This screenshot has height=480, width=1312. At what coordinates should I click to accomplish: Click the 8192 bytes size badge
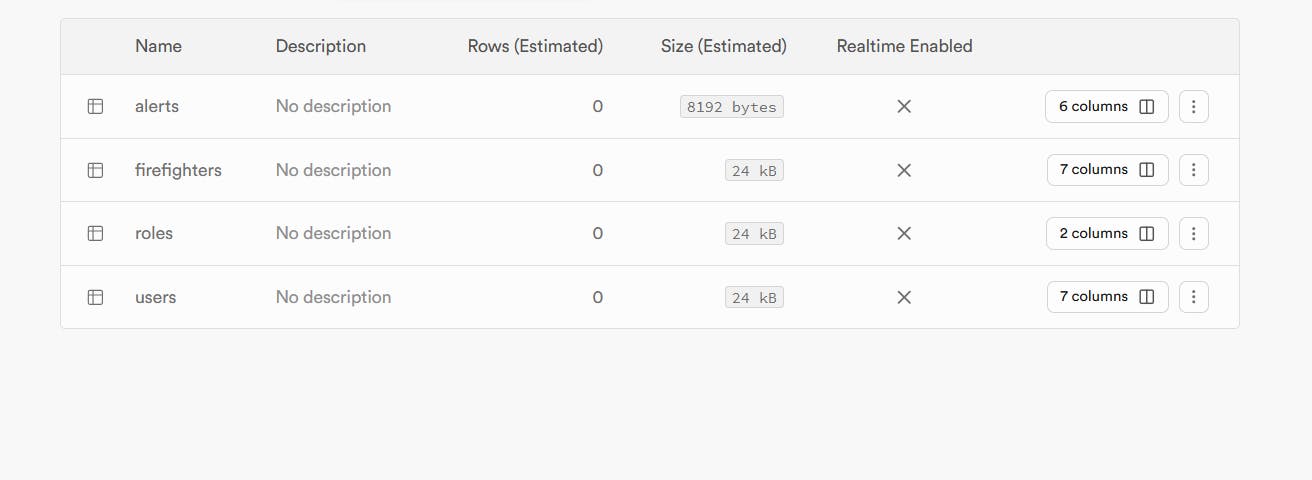click(x=731, y=107)
